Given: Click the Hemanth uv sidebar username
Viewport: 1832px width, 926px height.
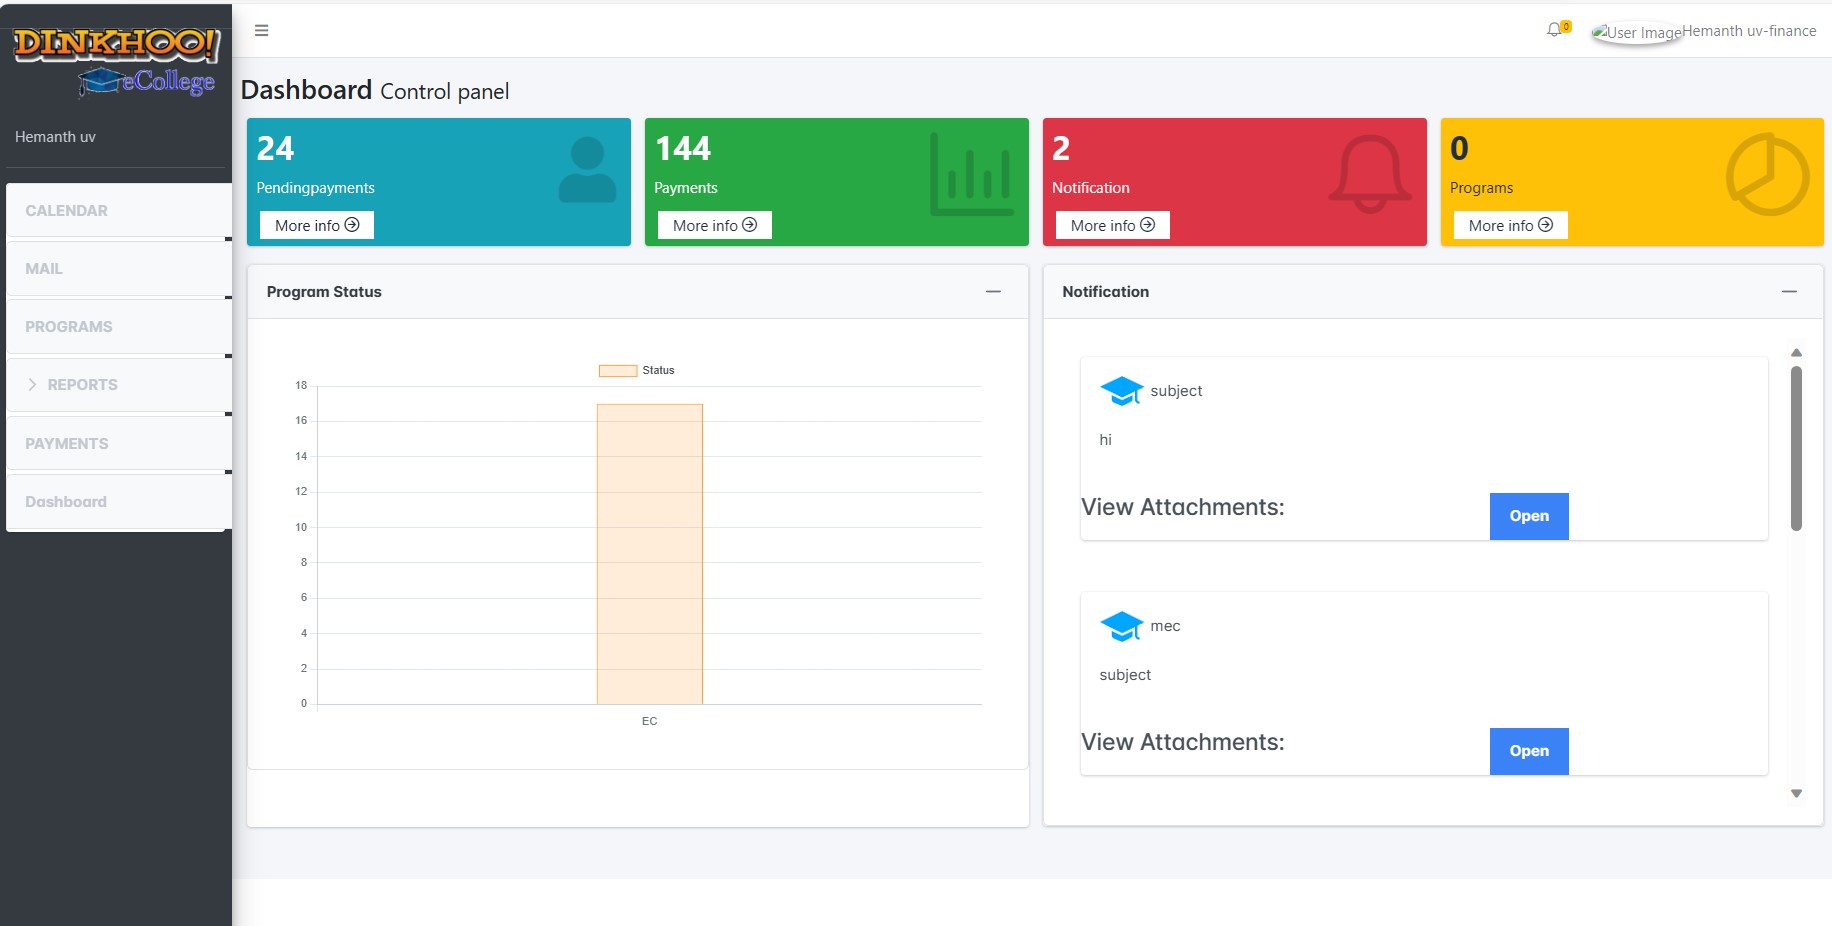Looking at the screenshot, I should pyautogui.click(x=55, y=137).
